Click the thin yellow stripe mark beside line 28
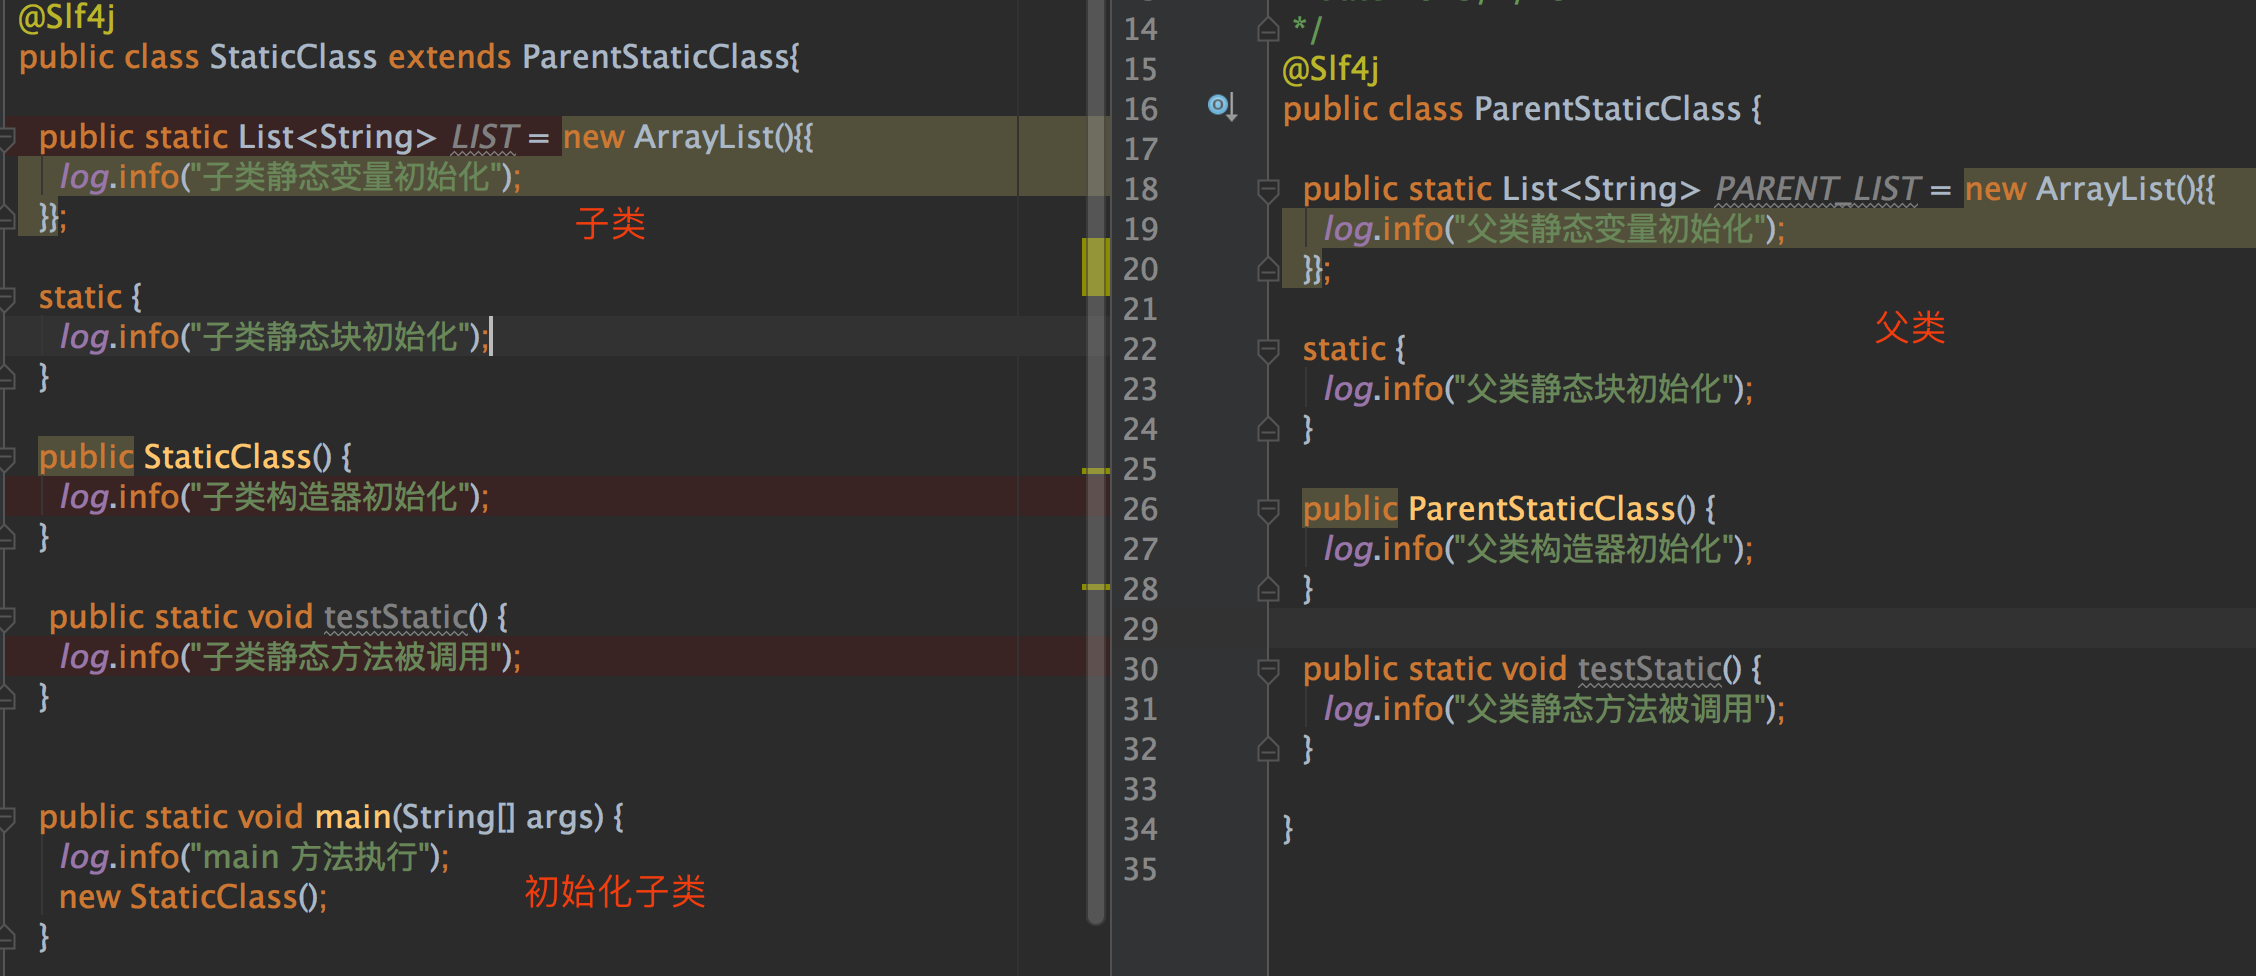Screen dimensions: 2256x976 click(1096, 587)
